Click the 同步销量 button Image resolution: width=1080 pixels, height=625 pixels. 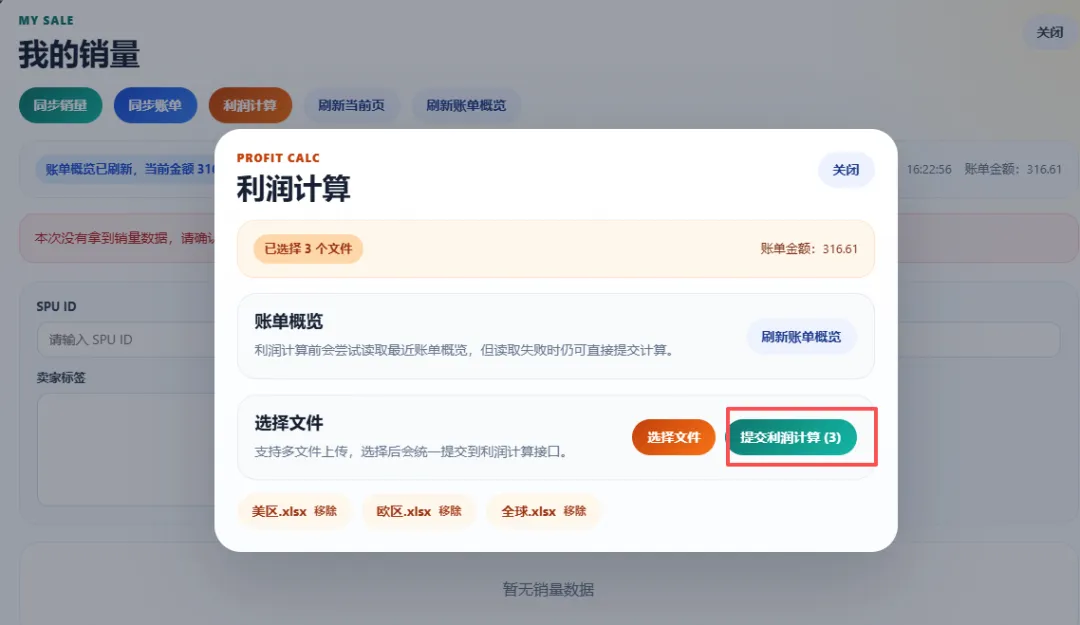[x=61, y=105]
